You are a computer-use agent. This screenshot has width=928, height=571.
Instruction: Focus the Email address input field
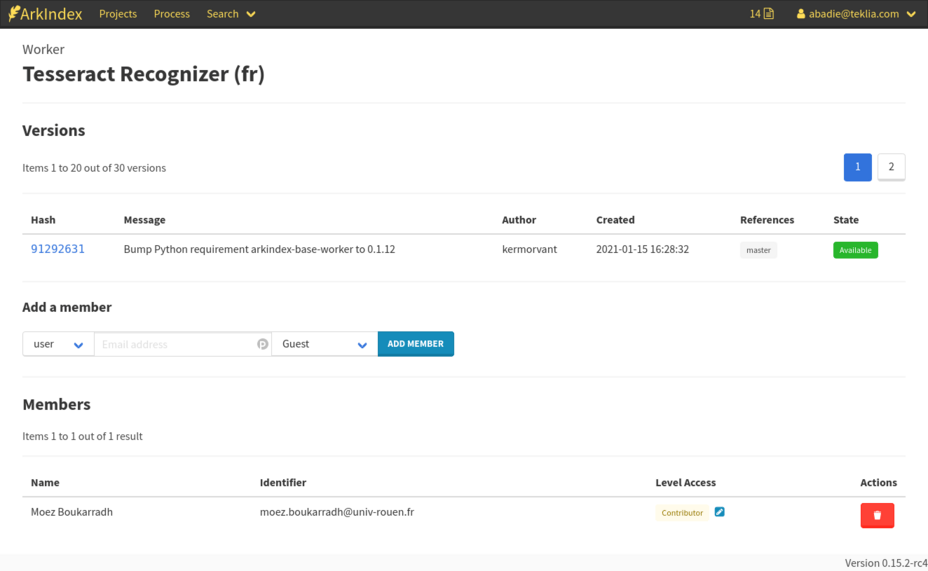[x=176, y=344]
